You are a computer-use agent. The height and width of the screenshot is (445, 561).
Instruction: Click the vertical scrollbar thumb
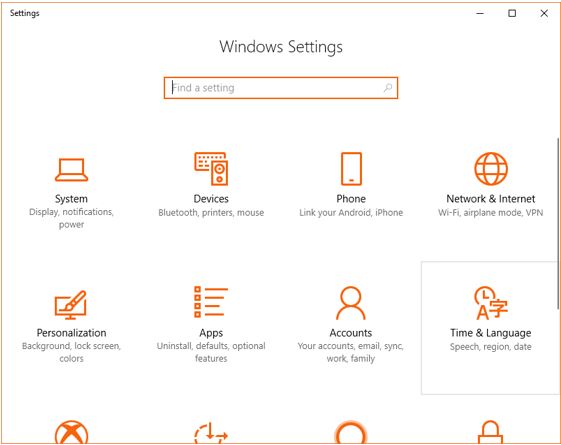558,223
